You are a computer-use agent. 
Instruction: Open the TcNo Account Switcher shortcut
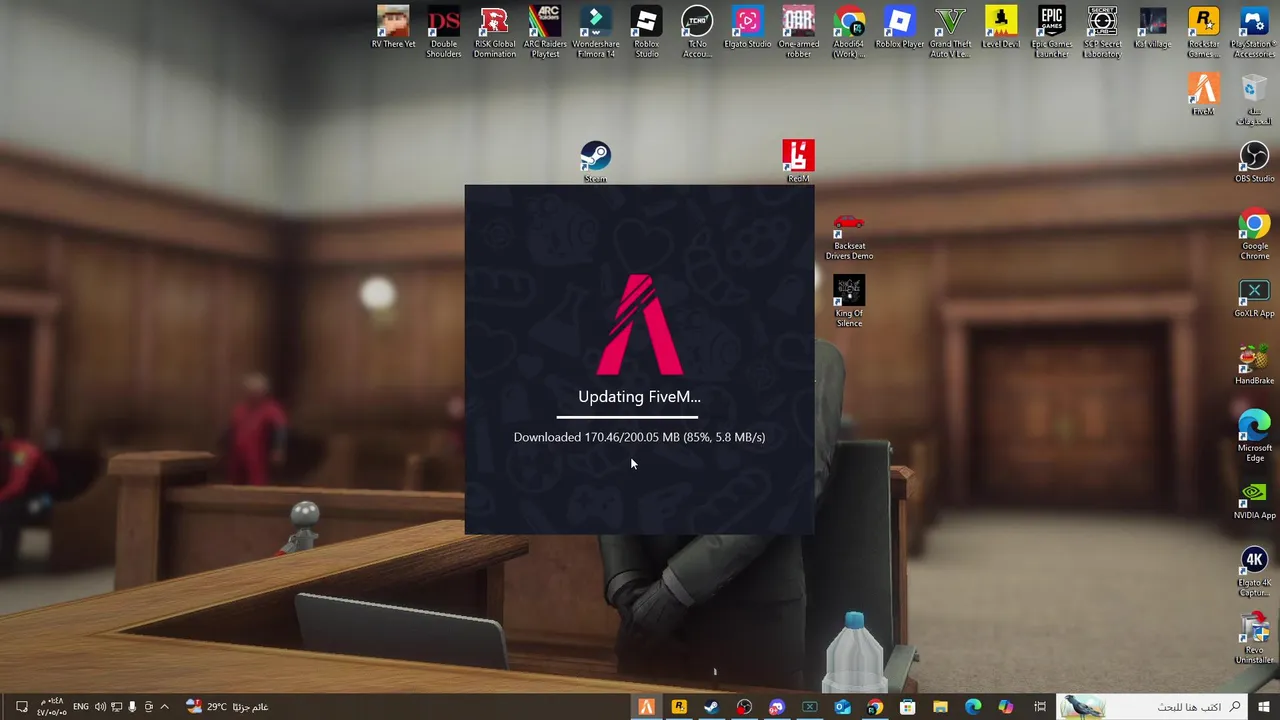tap(697, 32)
